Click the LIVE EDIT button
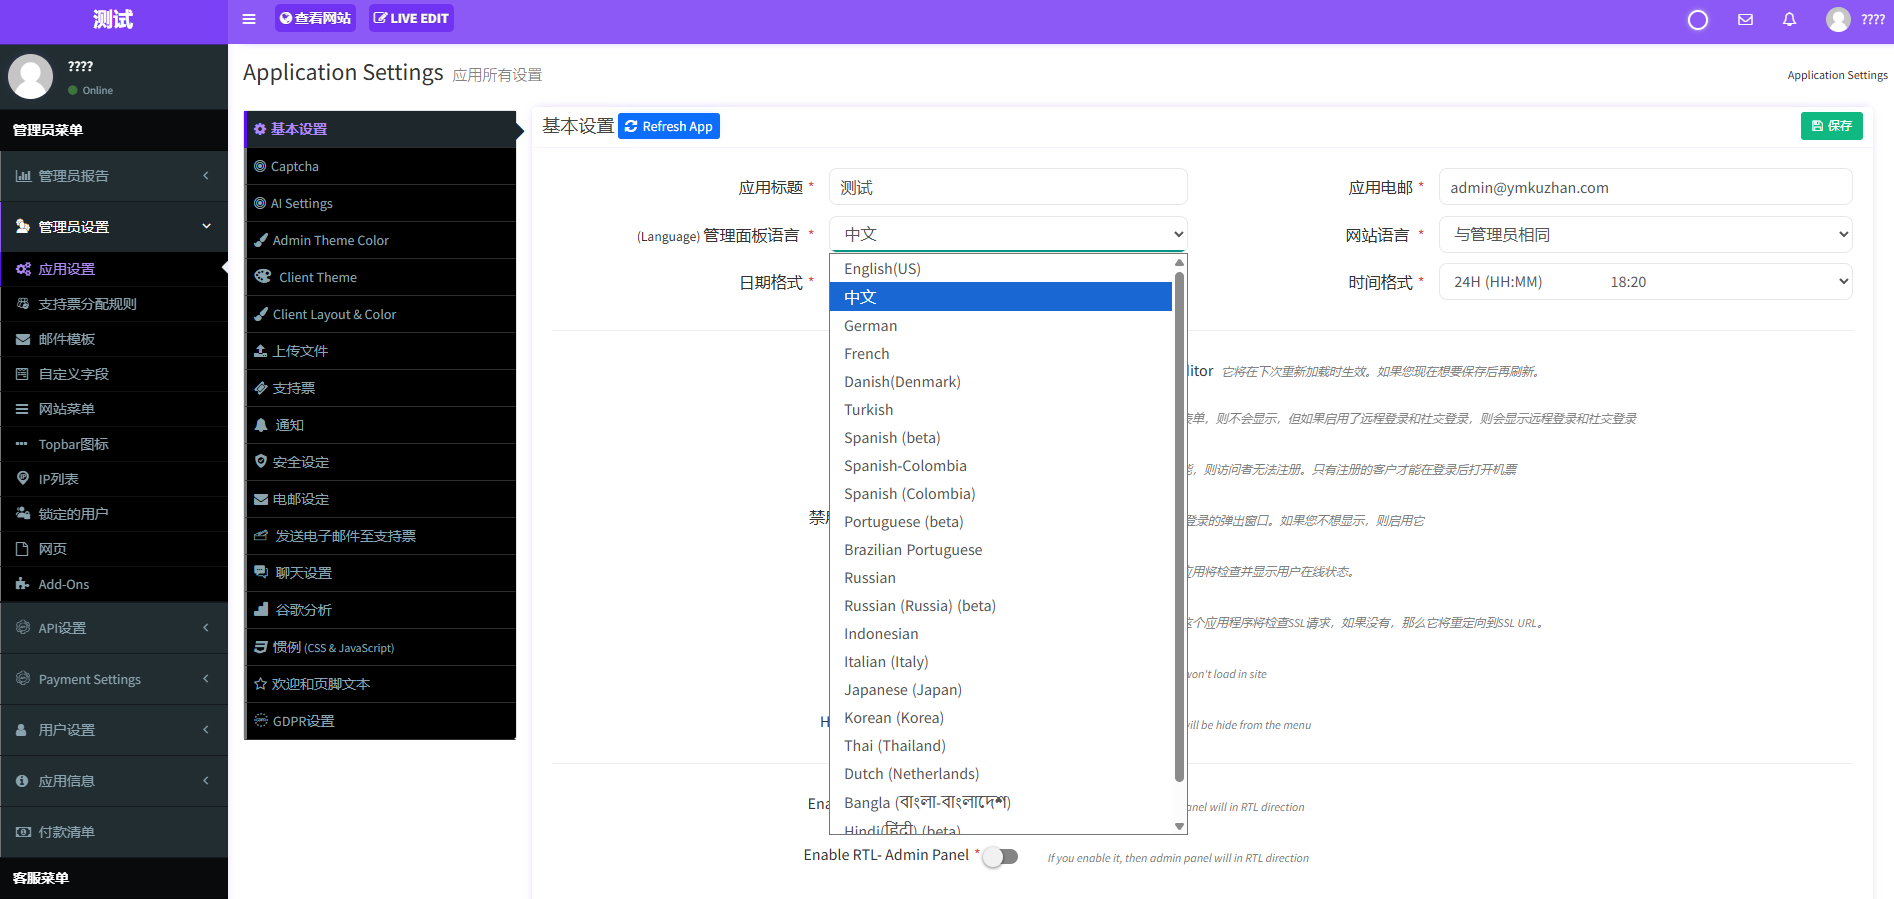1894x899 pixels. [411, 18]
